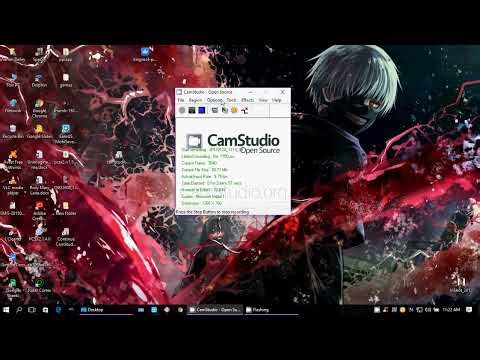Click the blue Stop button in CamStudio
The image size is (480, 360).
click(x=201, y=110)
